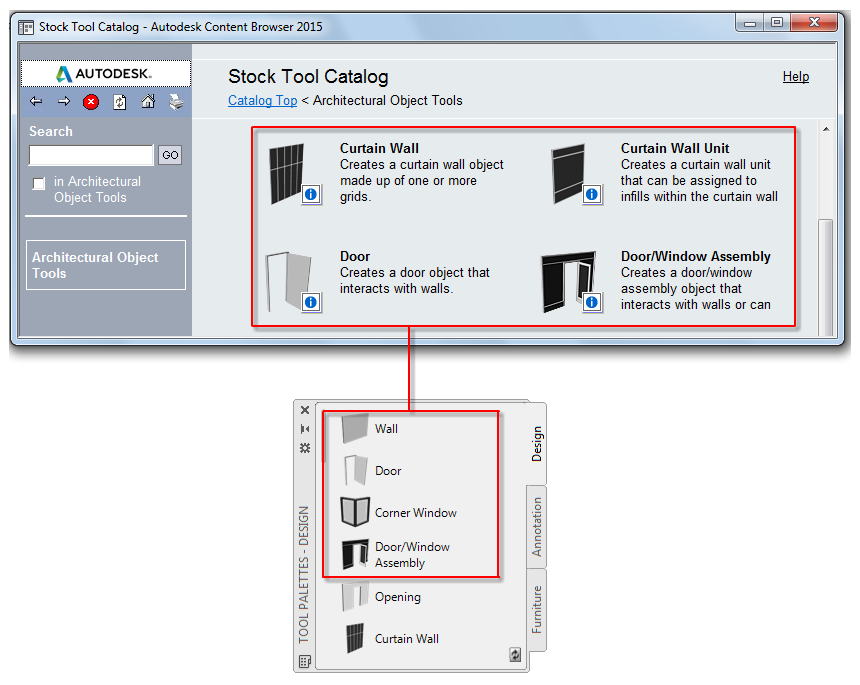Click the Curtain Wall title text
This screenshot has width=860, height=685.
(x=379, y=148)
